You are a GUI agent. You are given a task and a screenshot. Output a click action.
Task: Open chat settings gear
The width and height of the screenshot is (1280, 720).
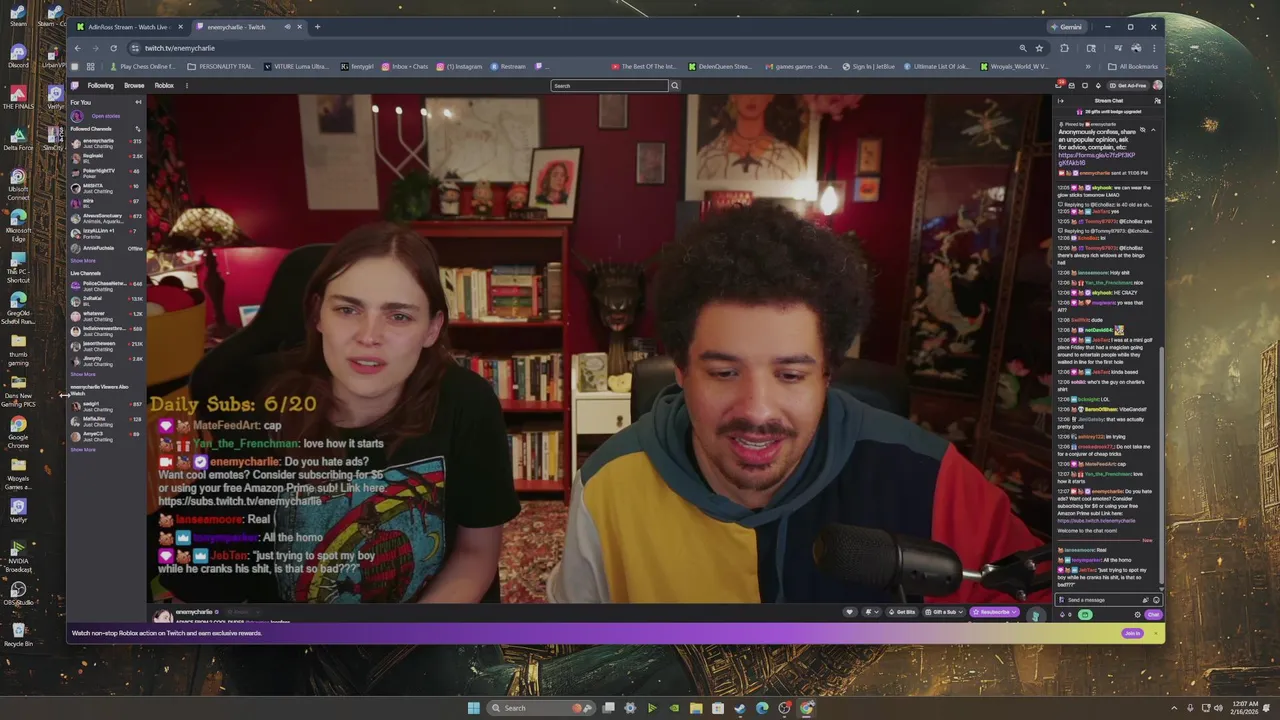(1137, 615)
